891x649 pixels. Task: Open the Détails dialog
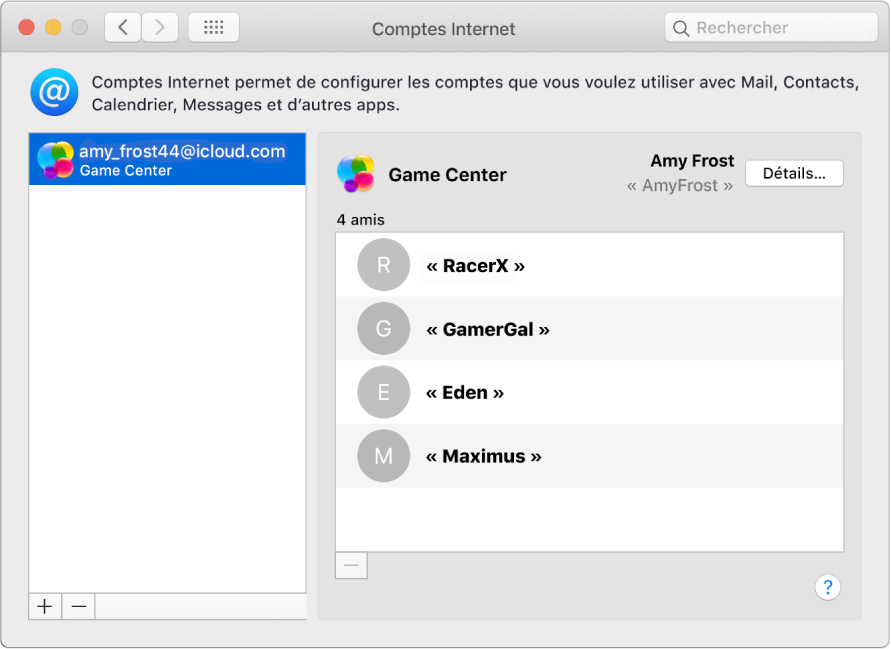[x=794, y=173]
